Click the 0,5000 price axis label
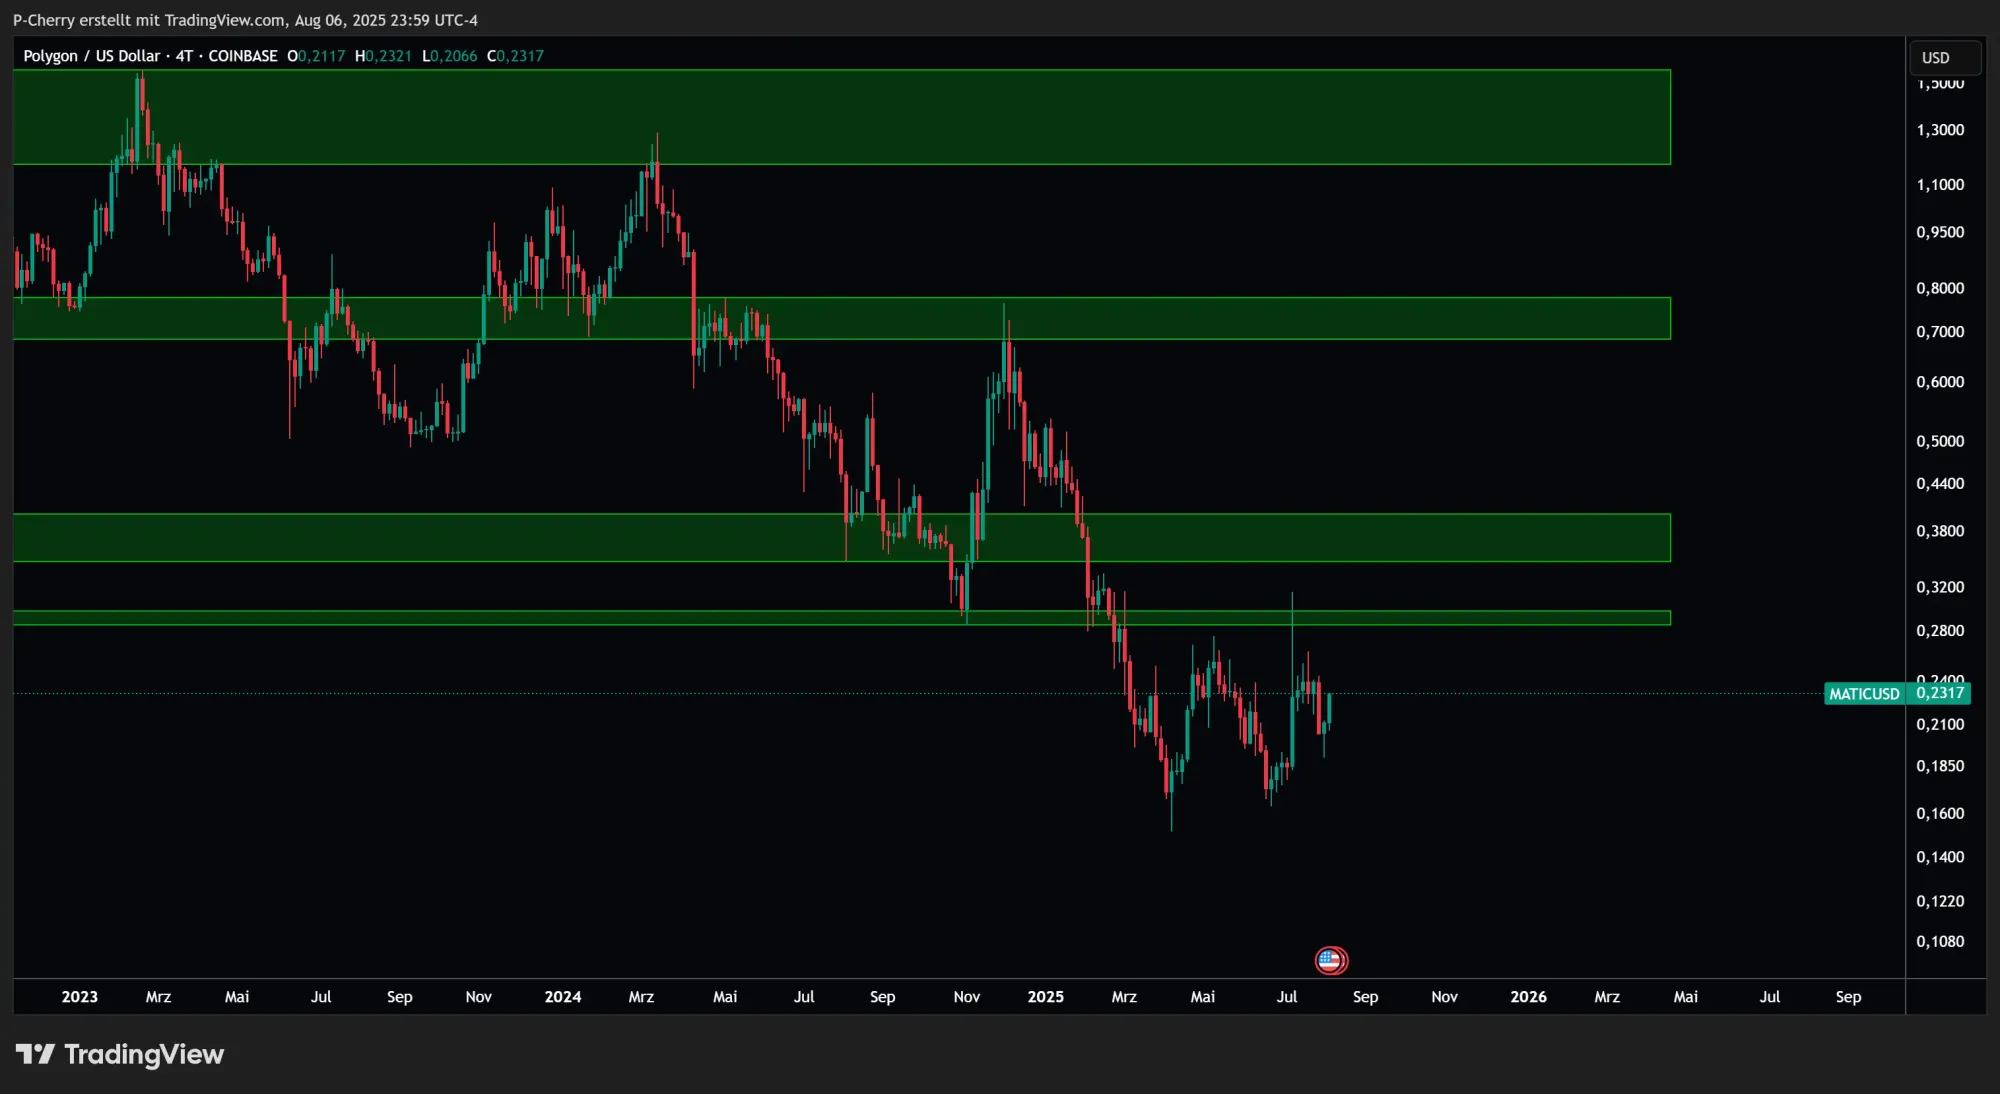This screenshot has width=2000, height=1094. click(x=1940, y=441)
